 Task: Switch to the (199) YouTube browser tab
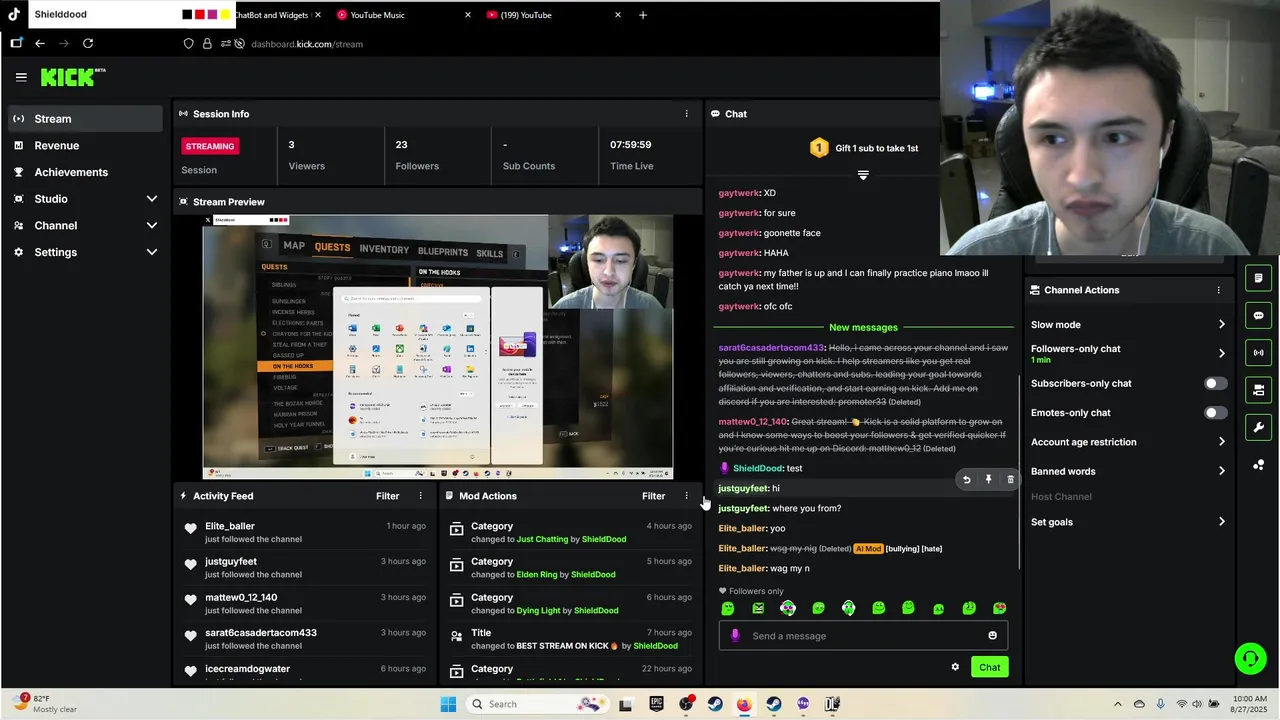(552, 15)
